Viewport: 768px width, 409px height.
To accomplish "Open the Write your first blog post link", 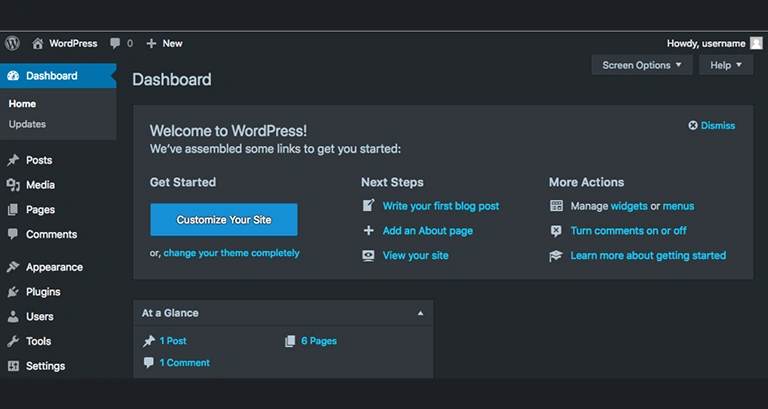I will click(440, 206).
